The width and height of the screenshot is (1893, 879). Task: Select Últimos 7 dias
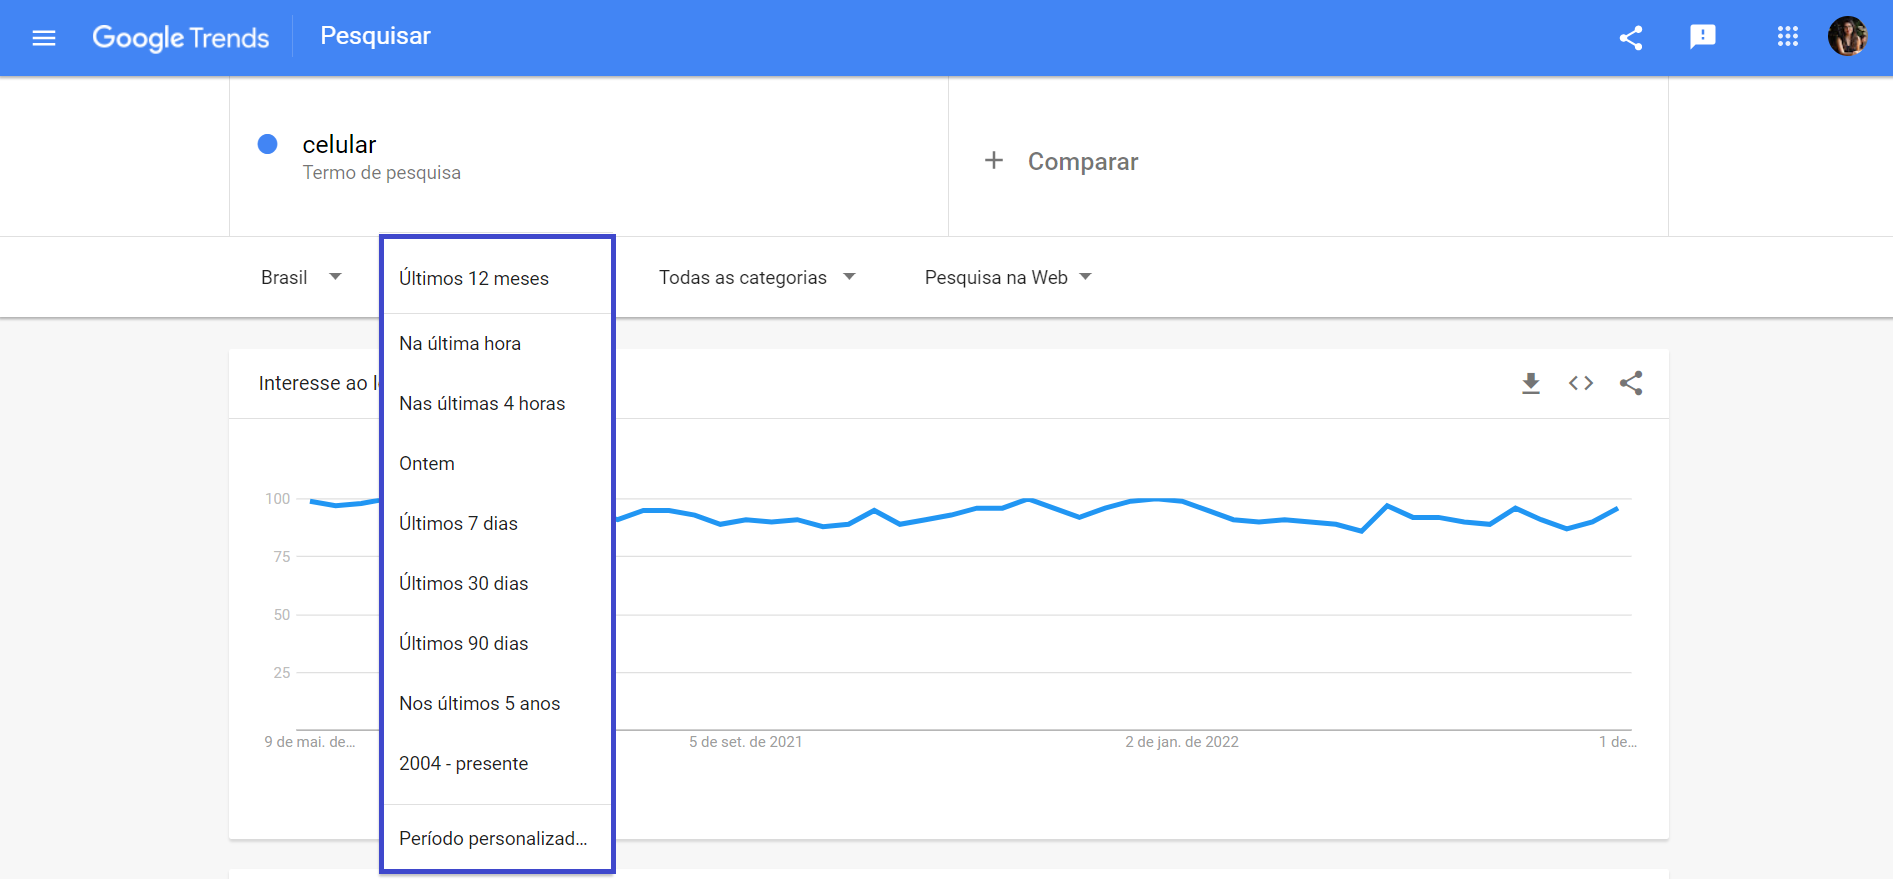497,523
